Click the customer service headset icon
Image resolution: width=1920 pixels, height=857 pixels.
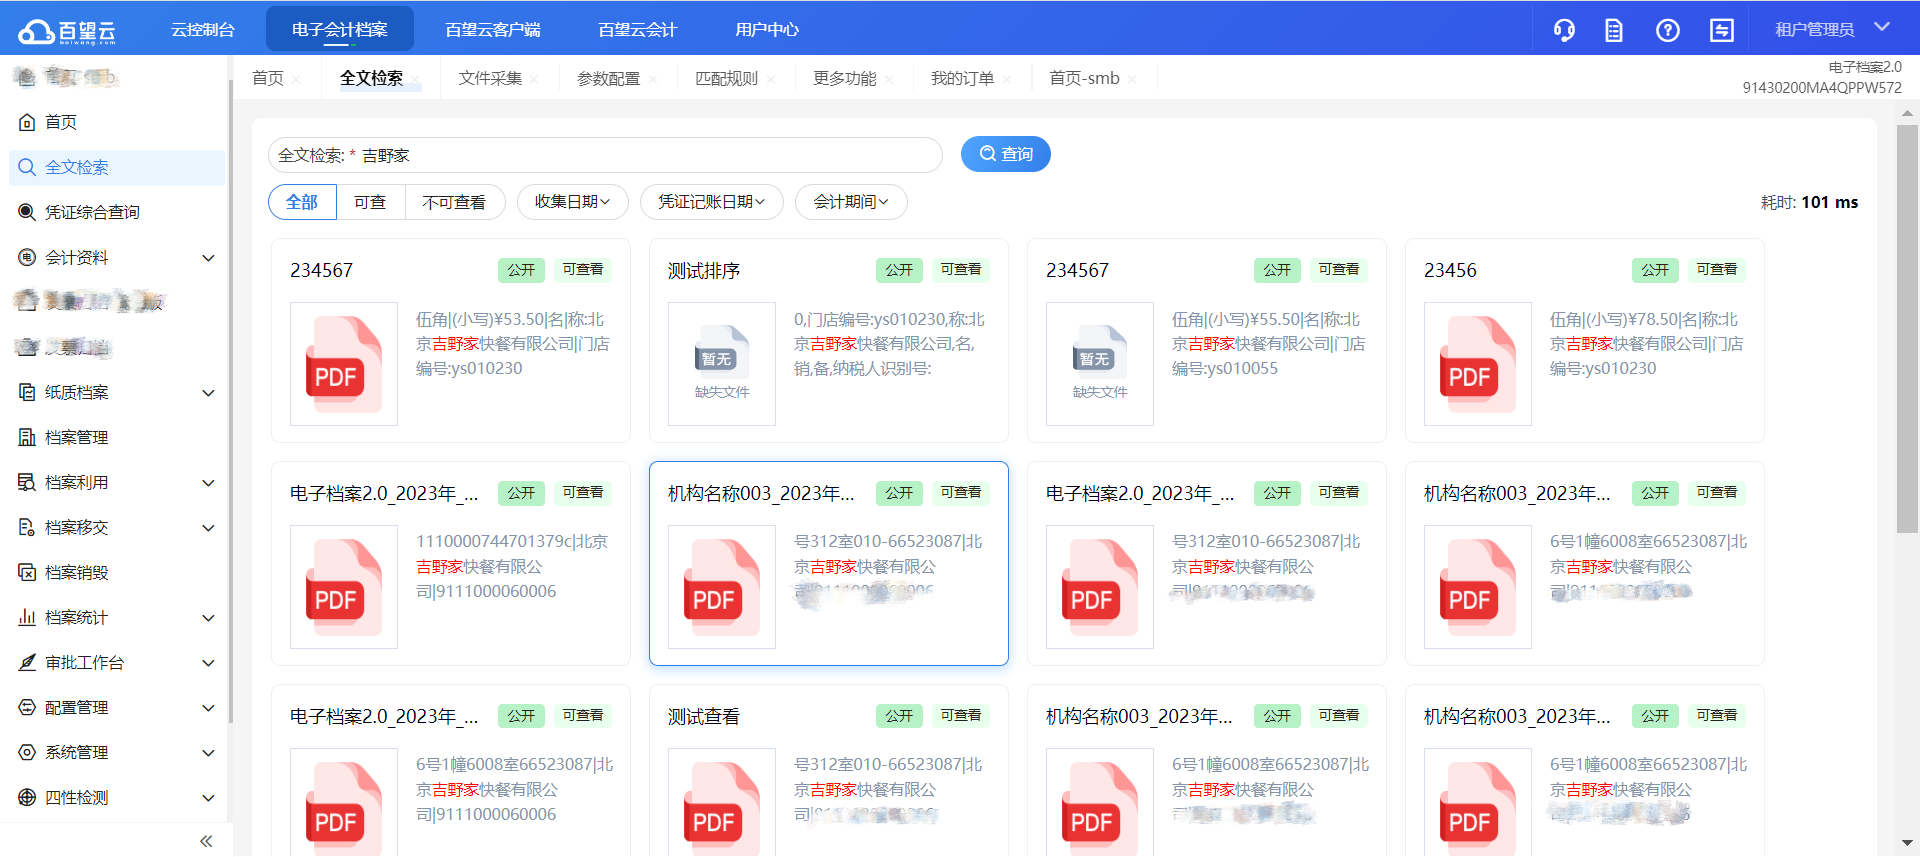pos(1564,30)
